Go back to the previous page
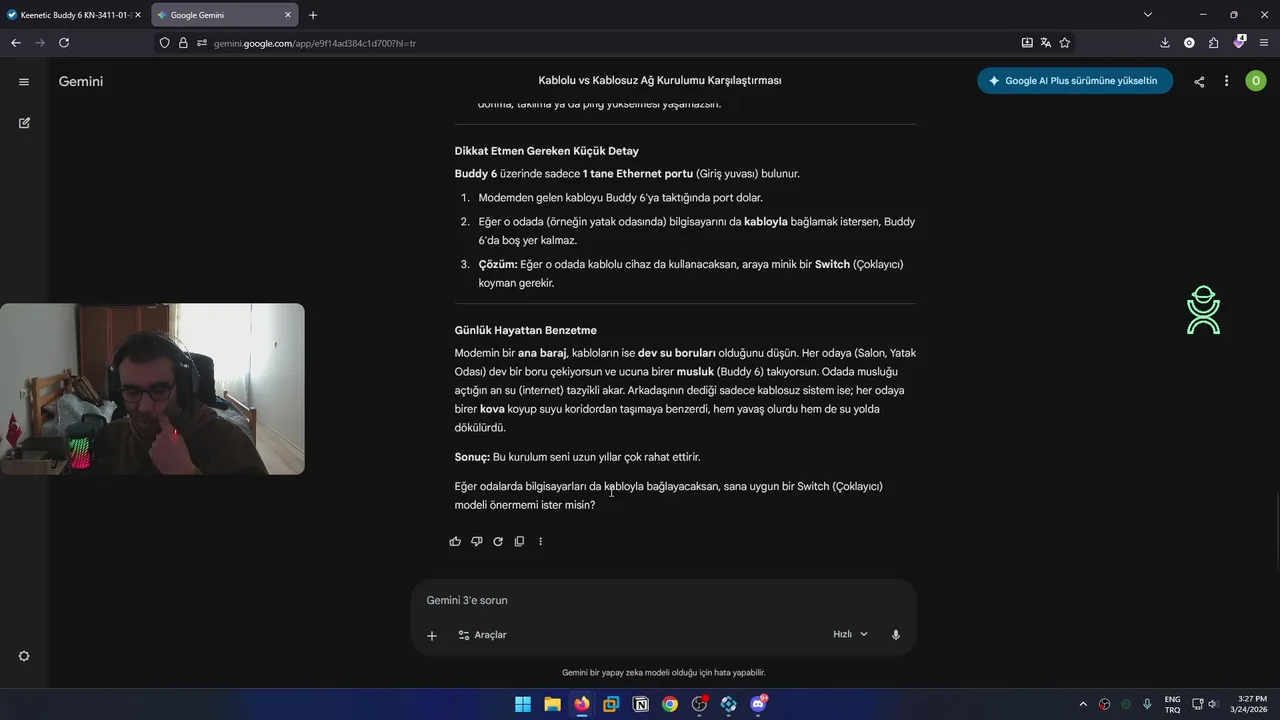 [15, 43]
